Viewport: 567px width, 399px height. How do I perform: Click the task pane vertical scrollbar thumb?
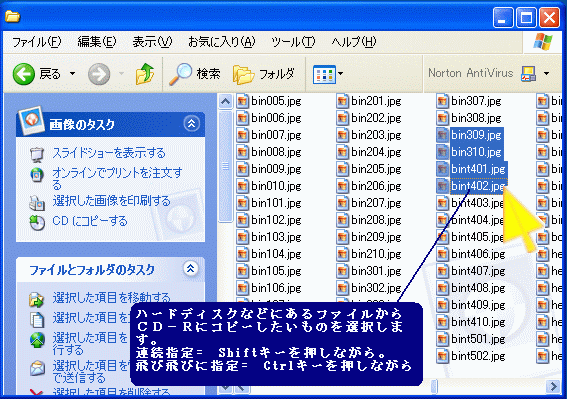tap(225, 166)
